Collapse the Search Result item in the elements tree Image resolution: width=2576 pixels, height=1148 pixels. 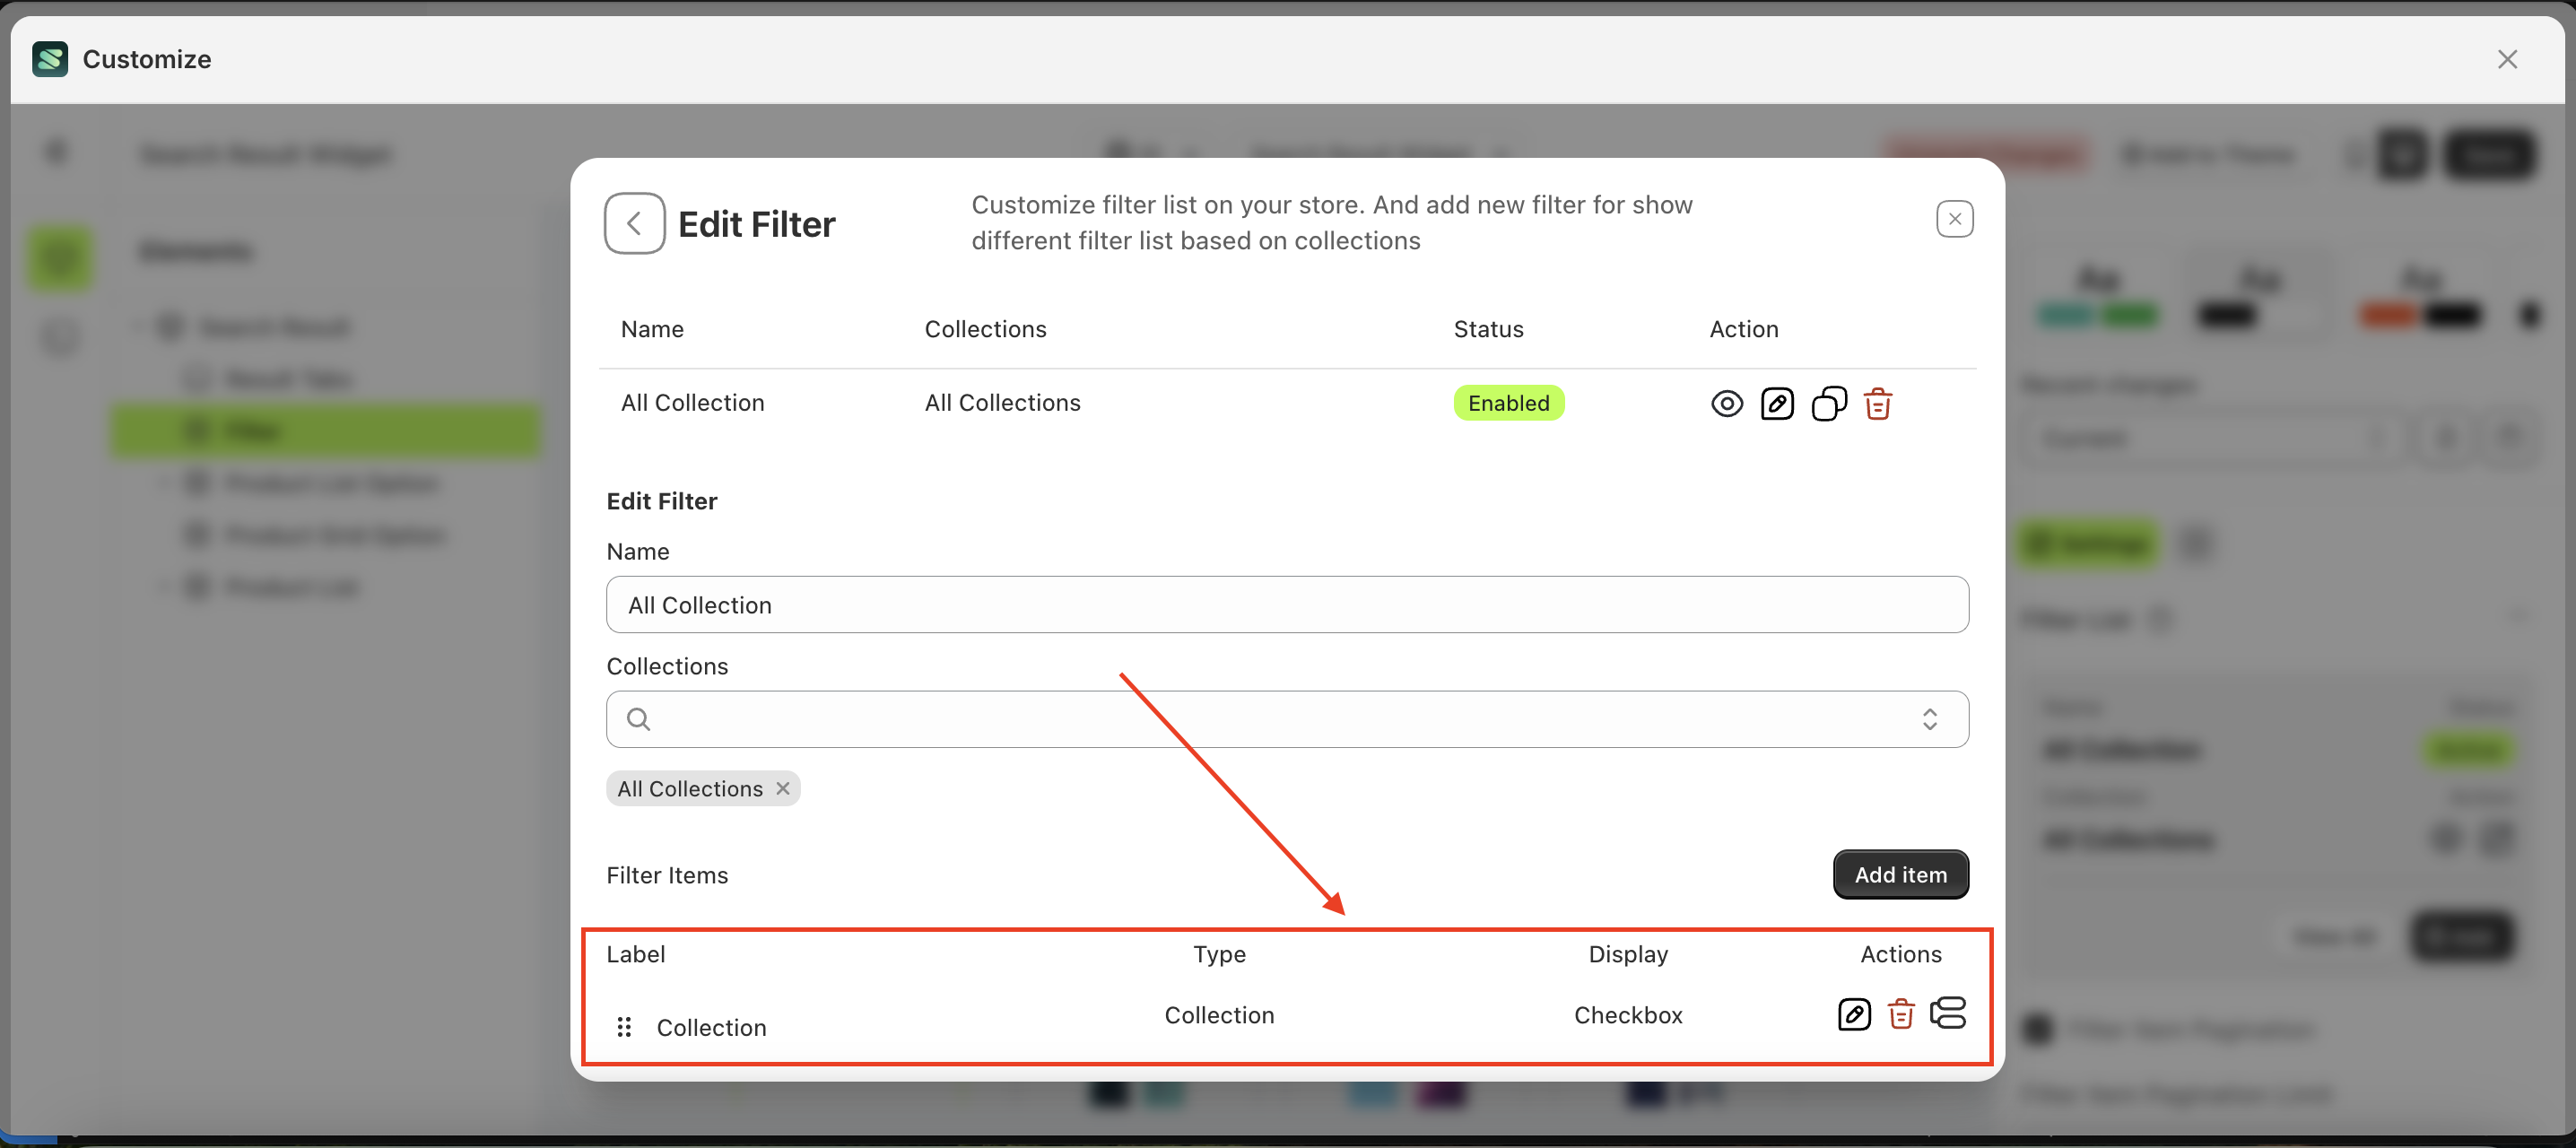click(x=137, y=326)
